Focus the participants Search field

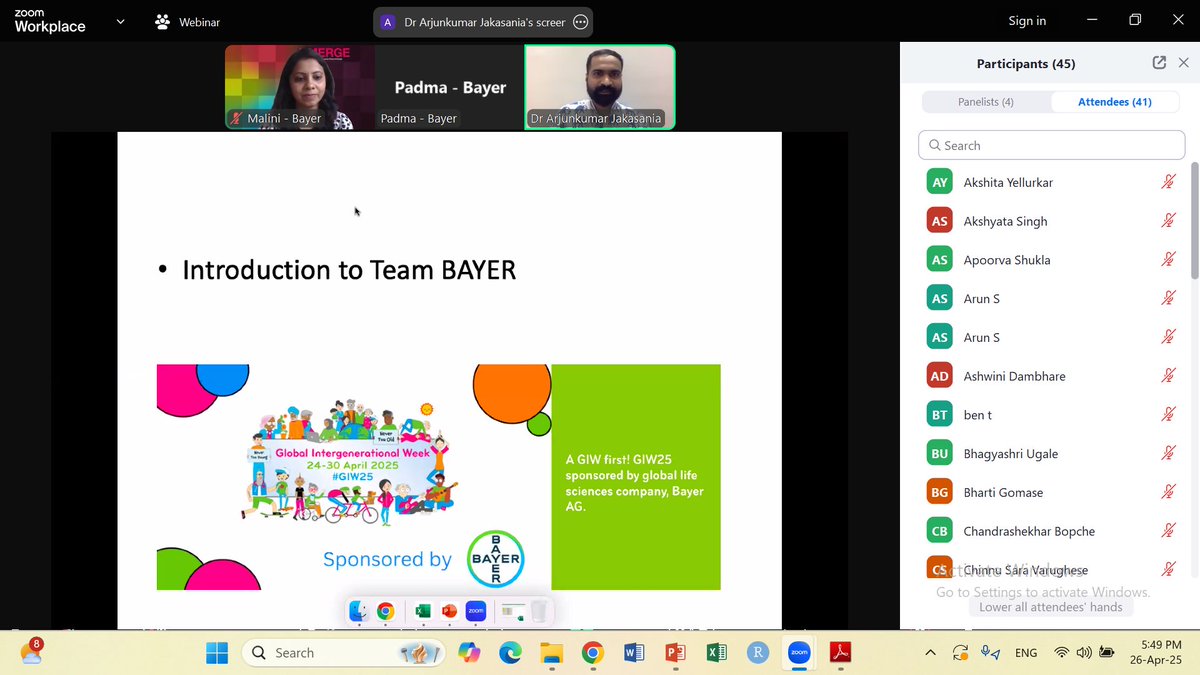click(1051, 145)
